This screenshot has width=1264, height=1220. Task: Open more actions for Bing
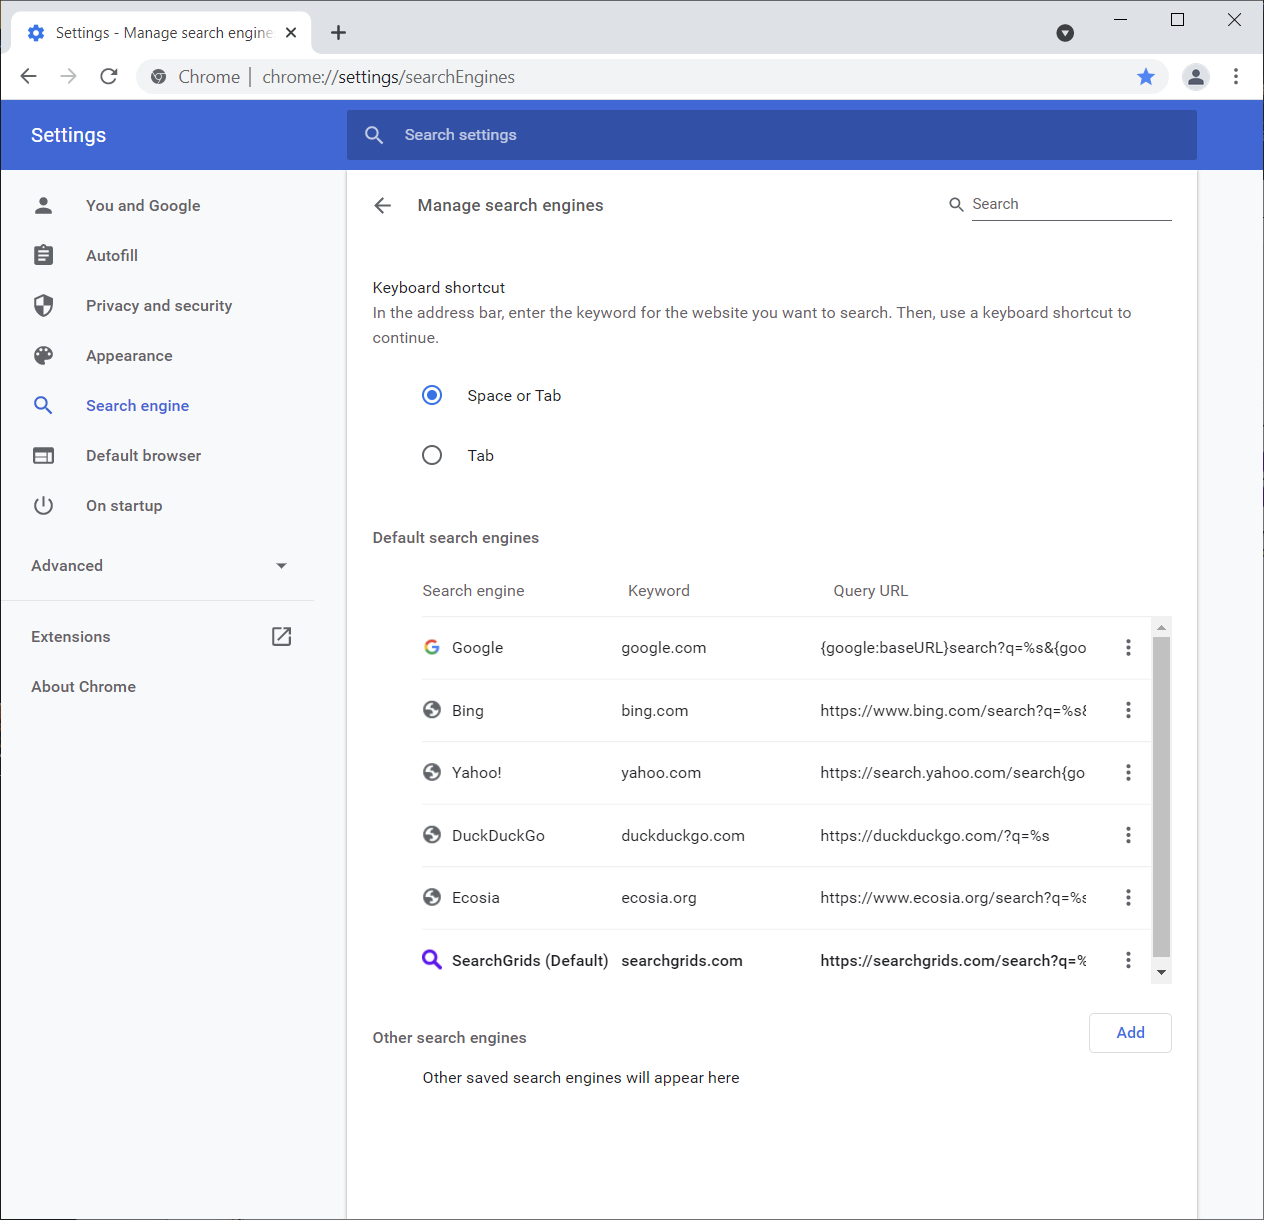[x=1128, y=710]
